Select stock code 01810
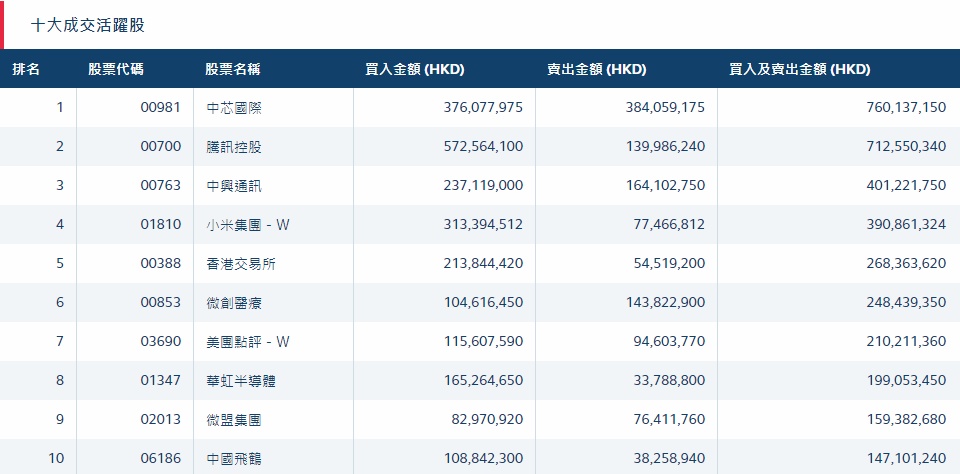 coord(161,224)
